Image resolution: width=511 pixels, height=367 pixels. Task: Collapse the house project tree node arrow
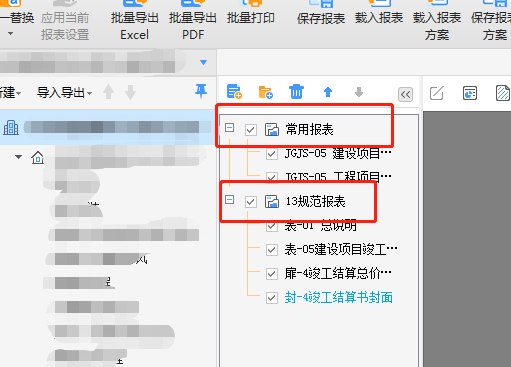tap(18, 156)
